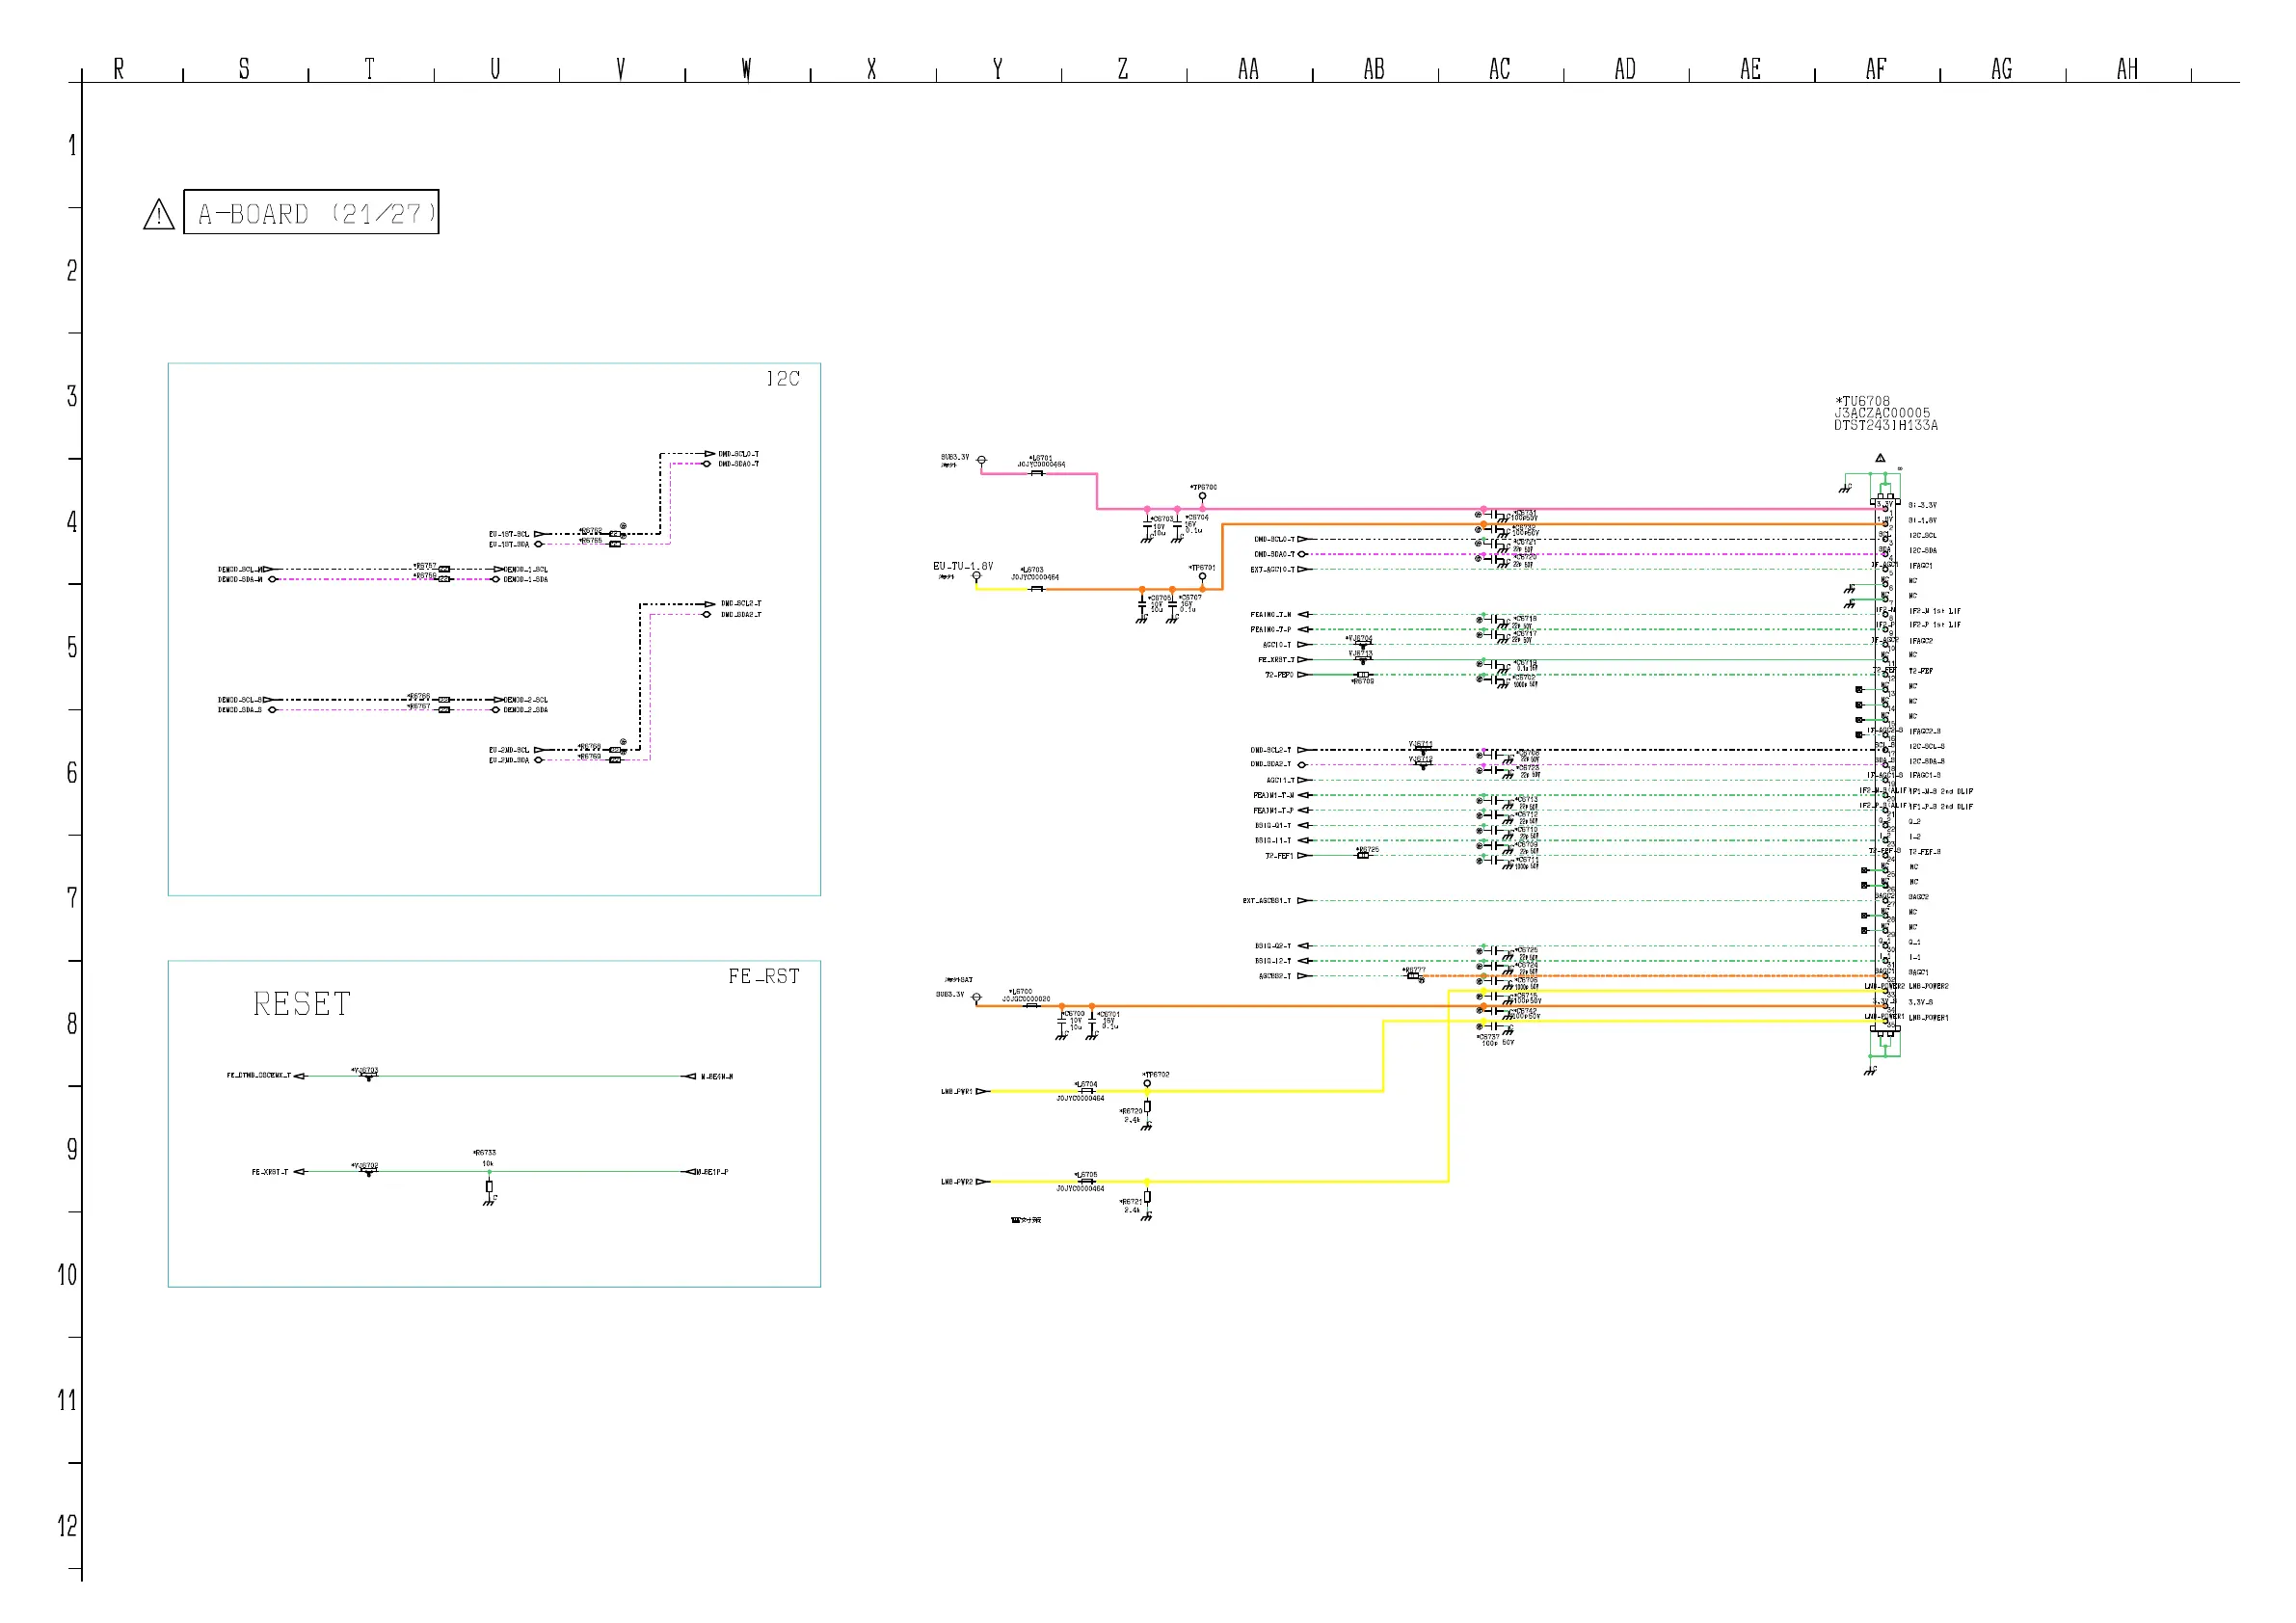This screenshot has height=1623, width=2296.
Task: Click row number 8 on left ruler
Action: 72,1024
